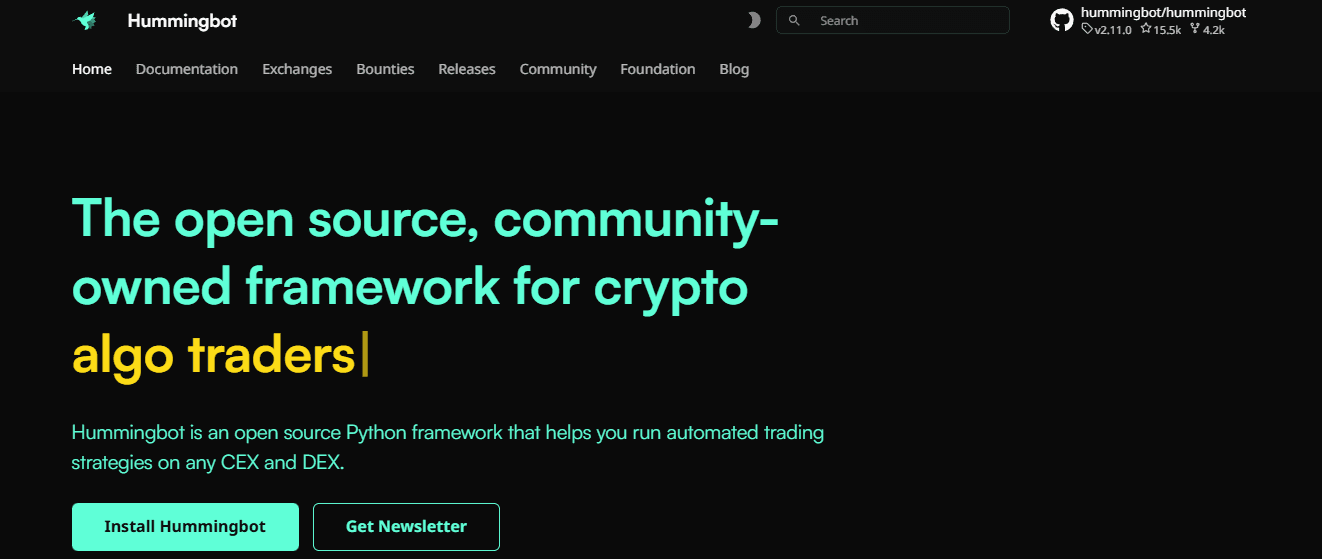The width and height of the screenshot is (1322, 559).
Task: Click the v2.11.0 version tag
Action: pyautogui.click(x=1107, y=30)
